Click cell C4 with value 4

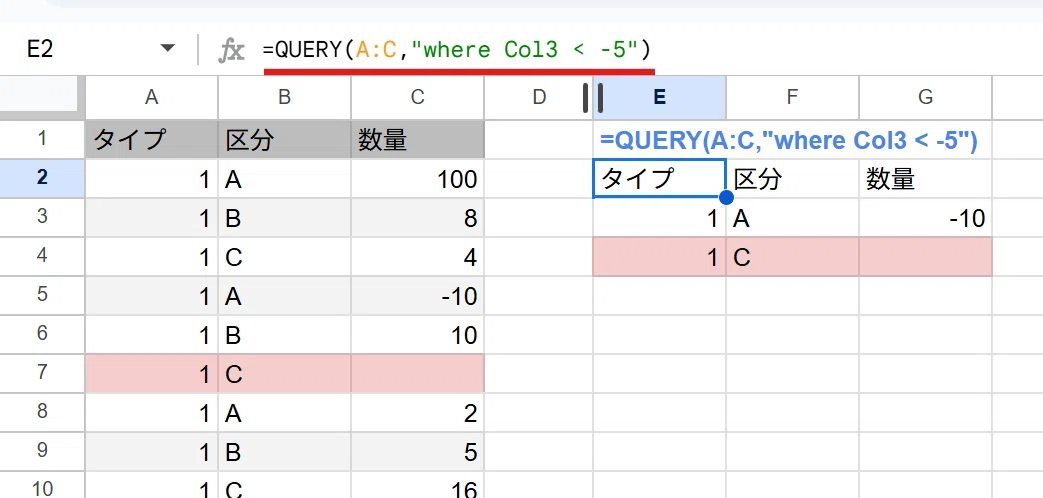click(418, 256)
